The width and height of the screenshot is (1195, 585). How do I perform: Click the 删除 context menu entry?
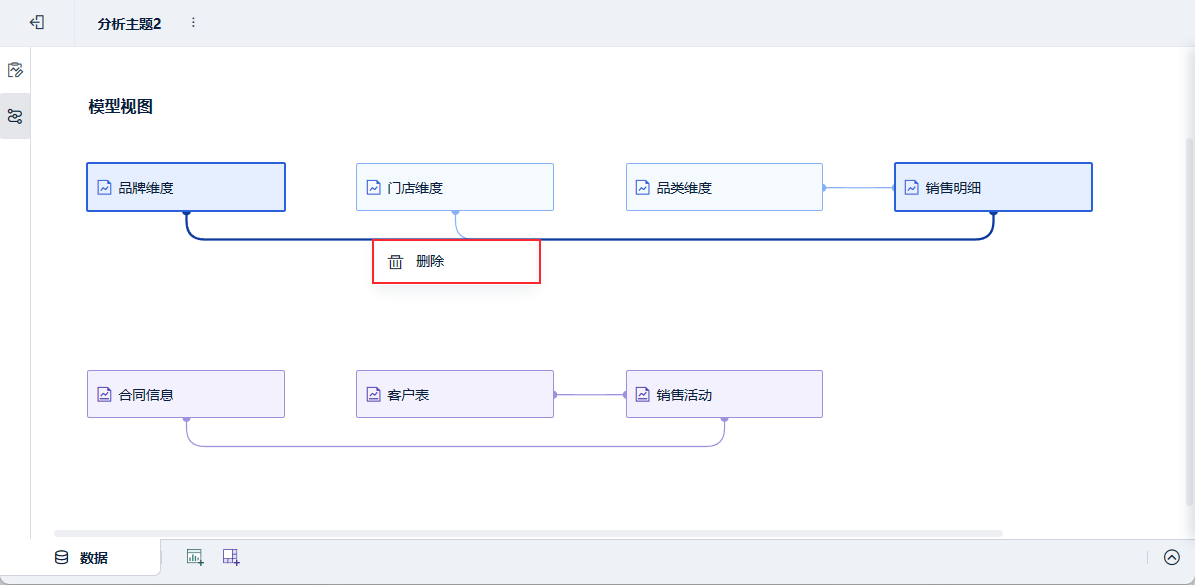431,262
